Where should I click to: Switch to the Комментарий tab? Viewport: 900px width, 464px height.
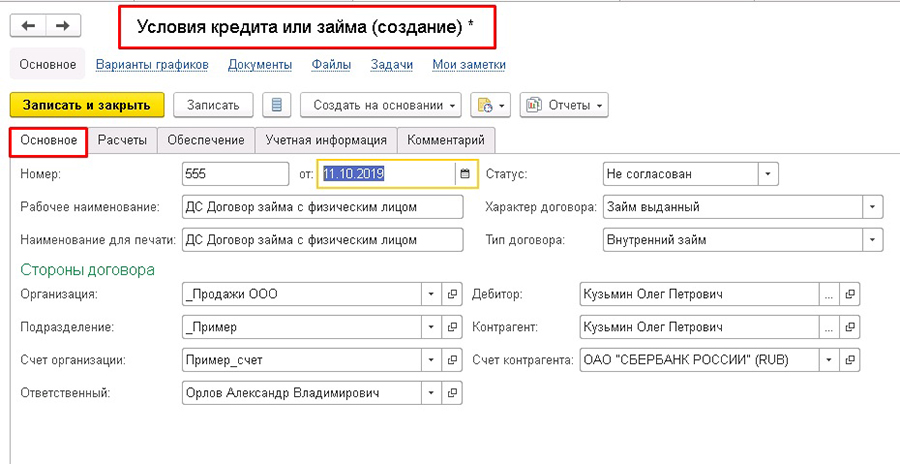tap(445, 140)
